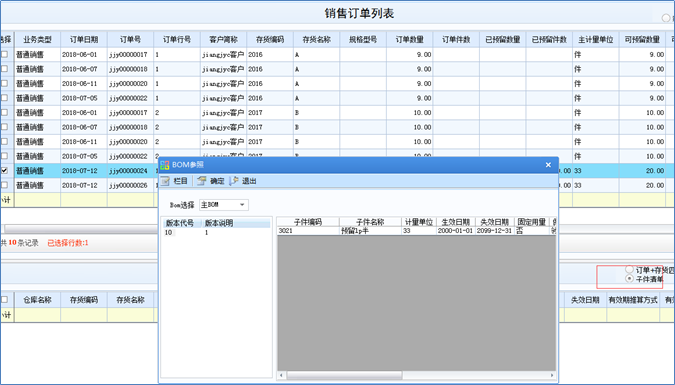Screen dimensions: 675x385
Task: Click the 订单行号 column header
Action: [177, 40]
